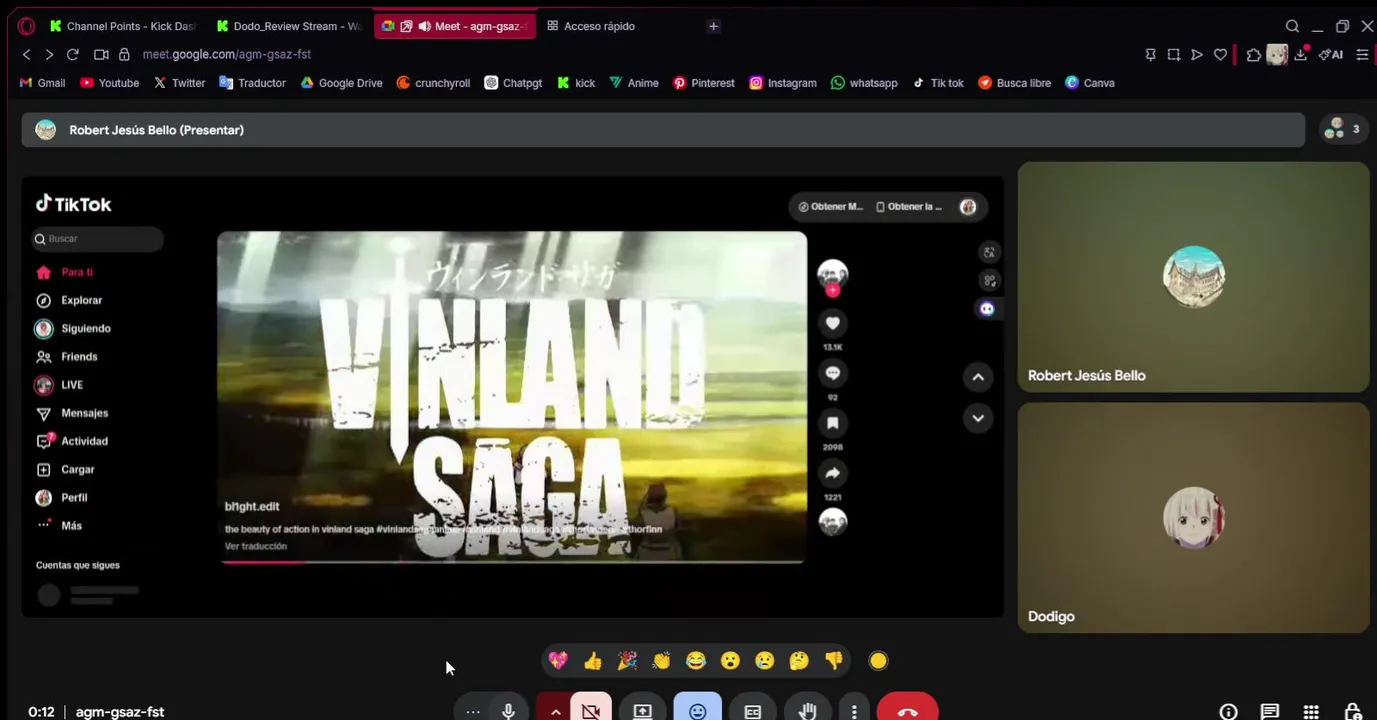This screenshot has width=1377, height=720.
Task: Open Canva bookmark
Action: [x=1089, y=83]
